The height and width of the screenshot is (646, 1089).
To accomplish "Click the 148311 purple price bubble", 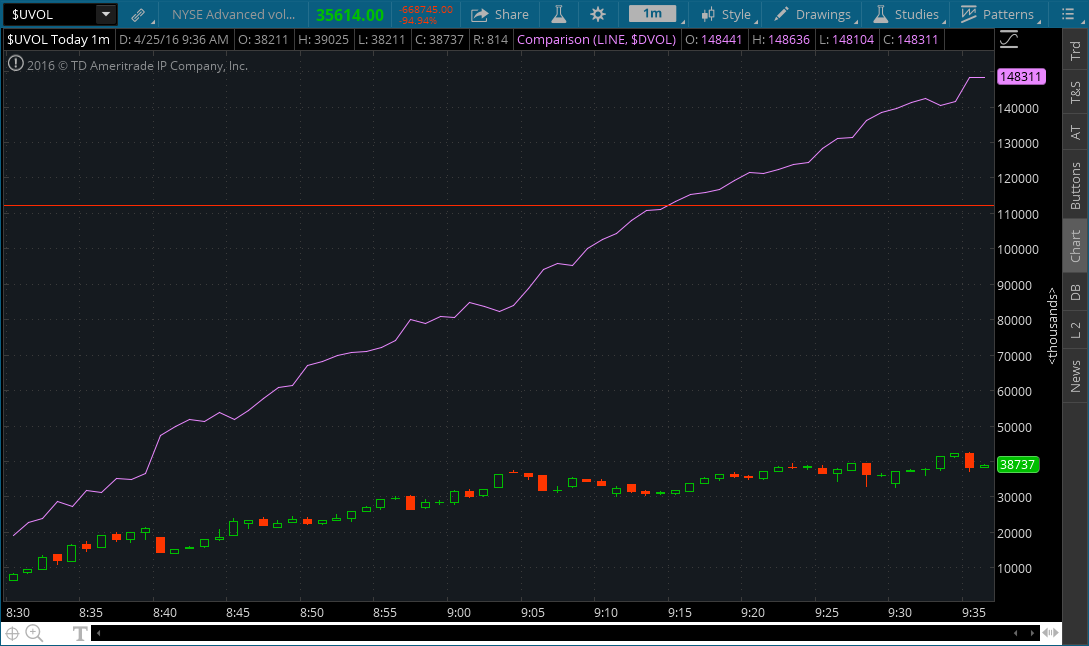I will pyautogui.click(x=1021, y=76).
